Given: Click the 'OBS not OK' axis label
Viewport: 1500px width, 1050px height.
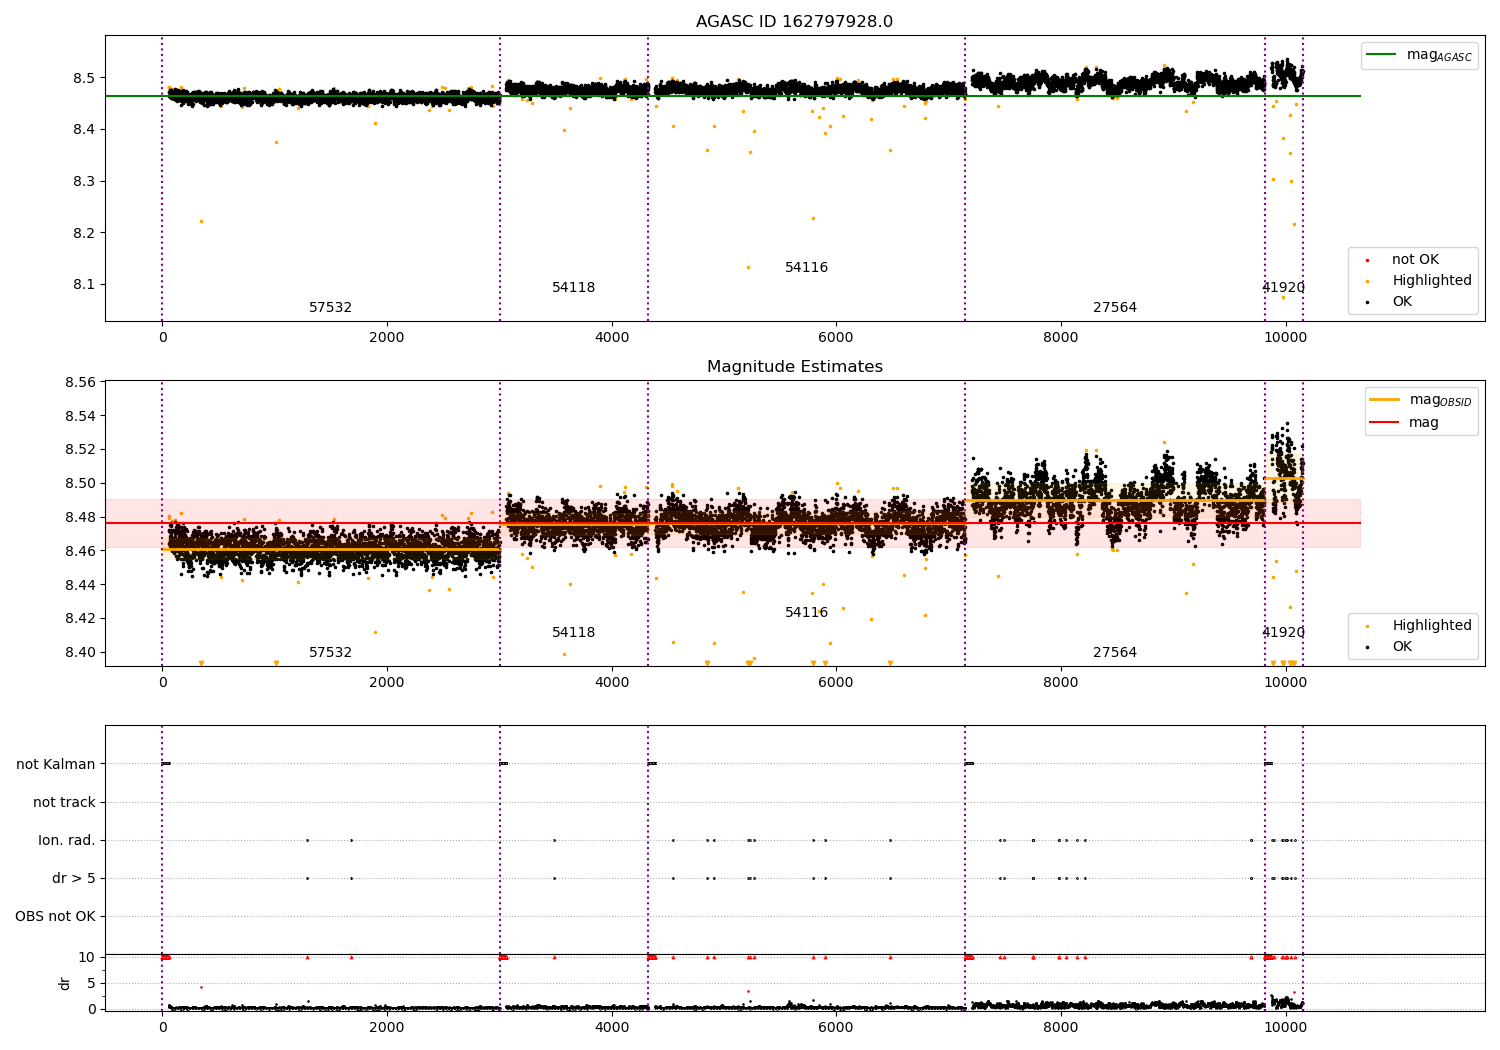Looking at the screenshot, I should [x=55, y=917].
